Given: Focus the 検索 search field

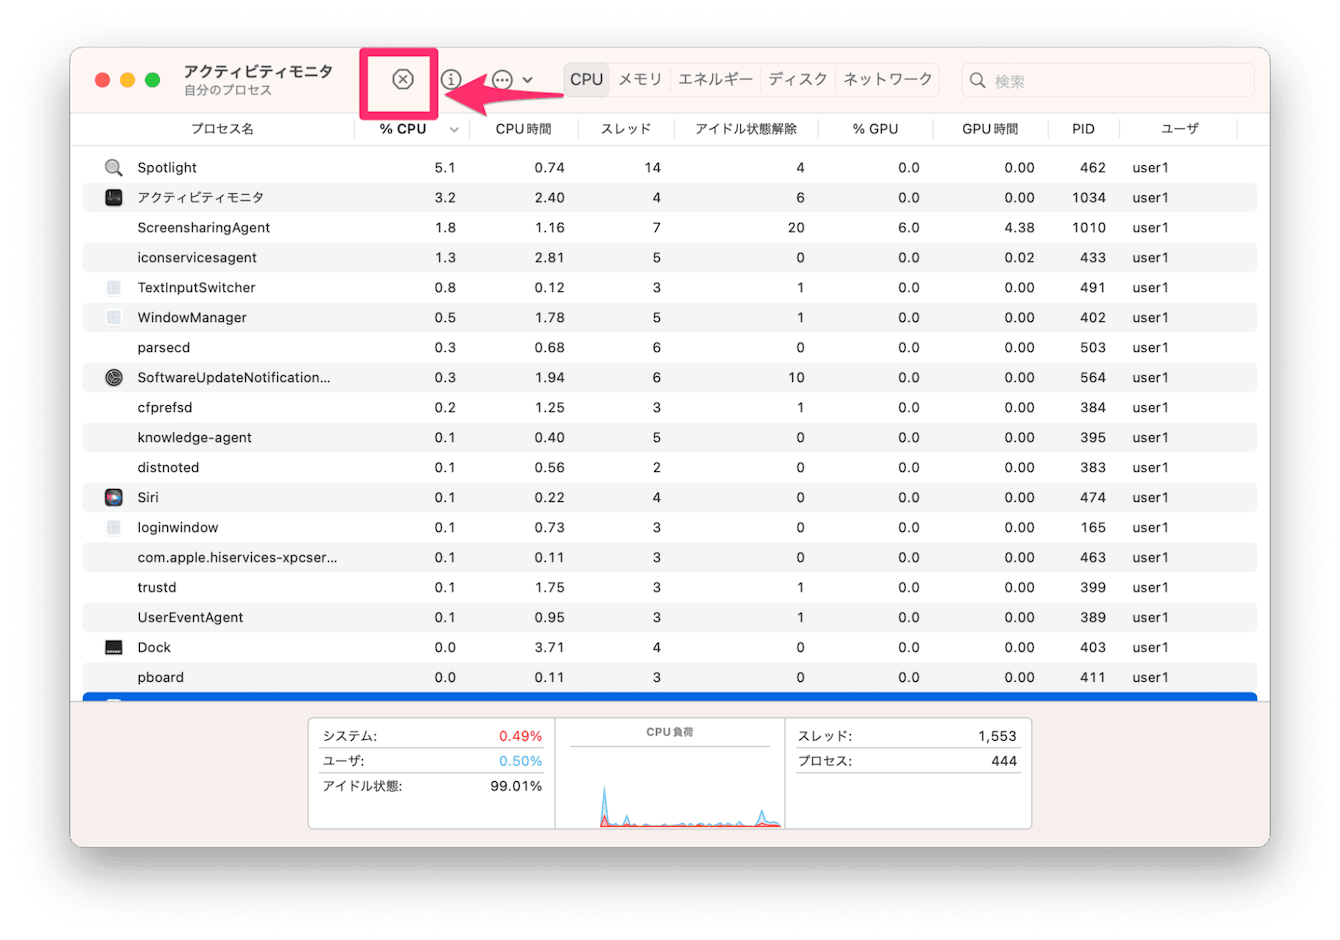Looking at the screenshot, I should pos(1108,80).
